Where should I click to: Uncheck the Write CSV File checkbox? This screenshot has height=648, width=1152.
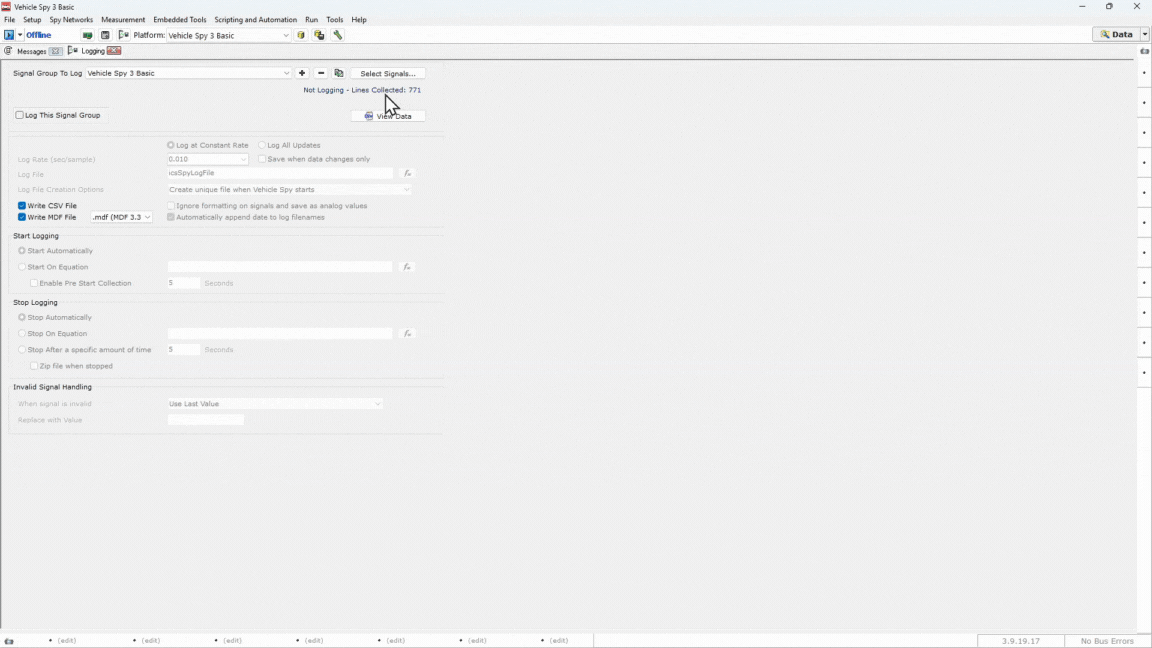[22, 205]
